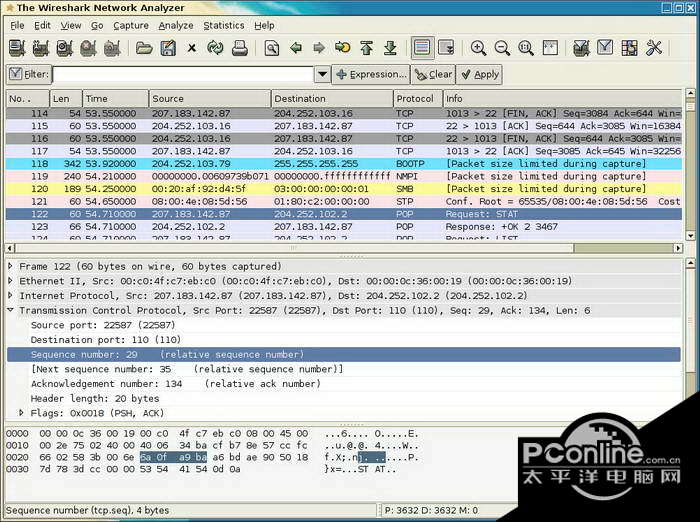This screenshot has height=522, width=700.
Task: Open capture options from the toolbar
Action: click(x=41, y=48)
